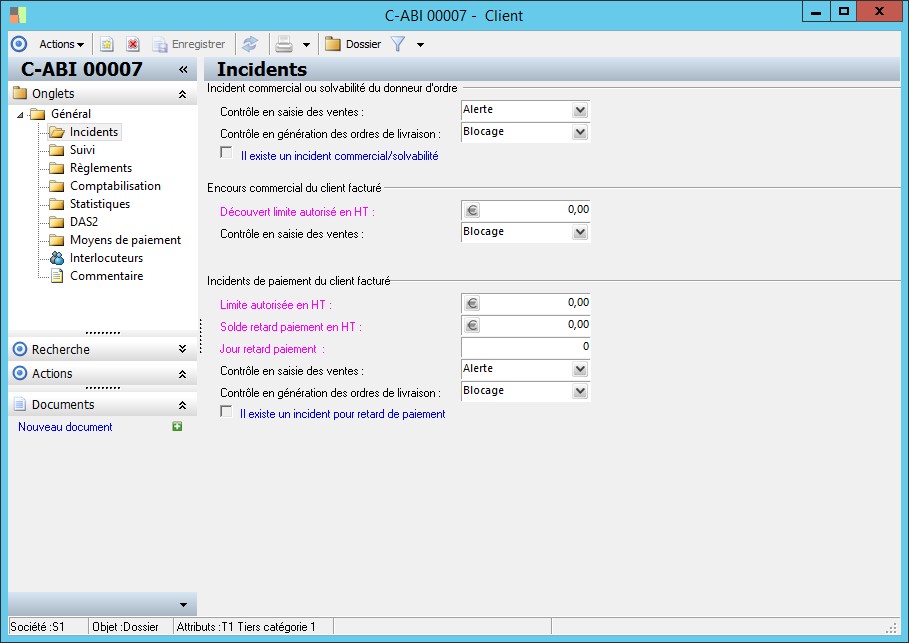Click the Documents section page icon
The image size is (909, 643).
(20, 404)
